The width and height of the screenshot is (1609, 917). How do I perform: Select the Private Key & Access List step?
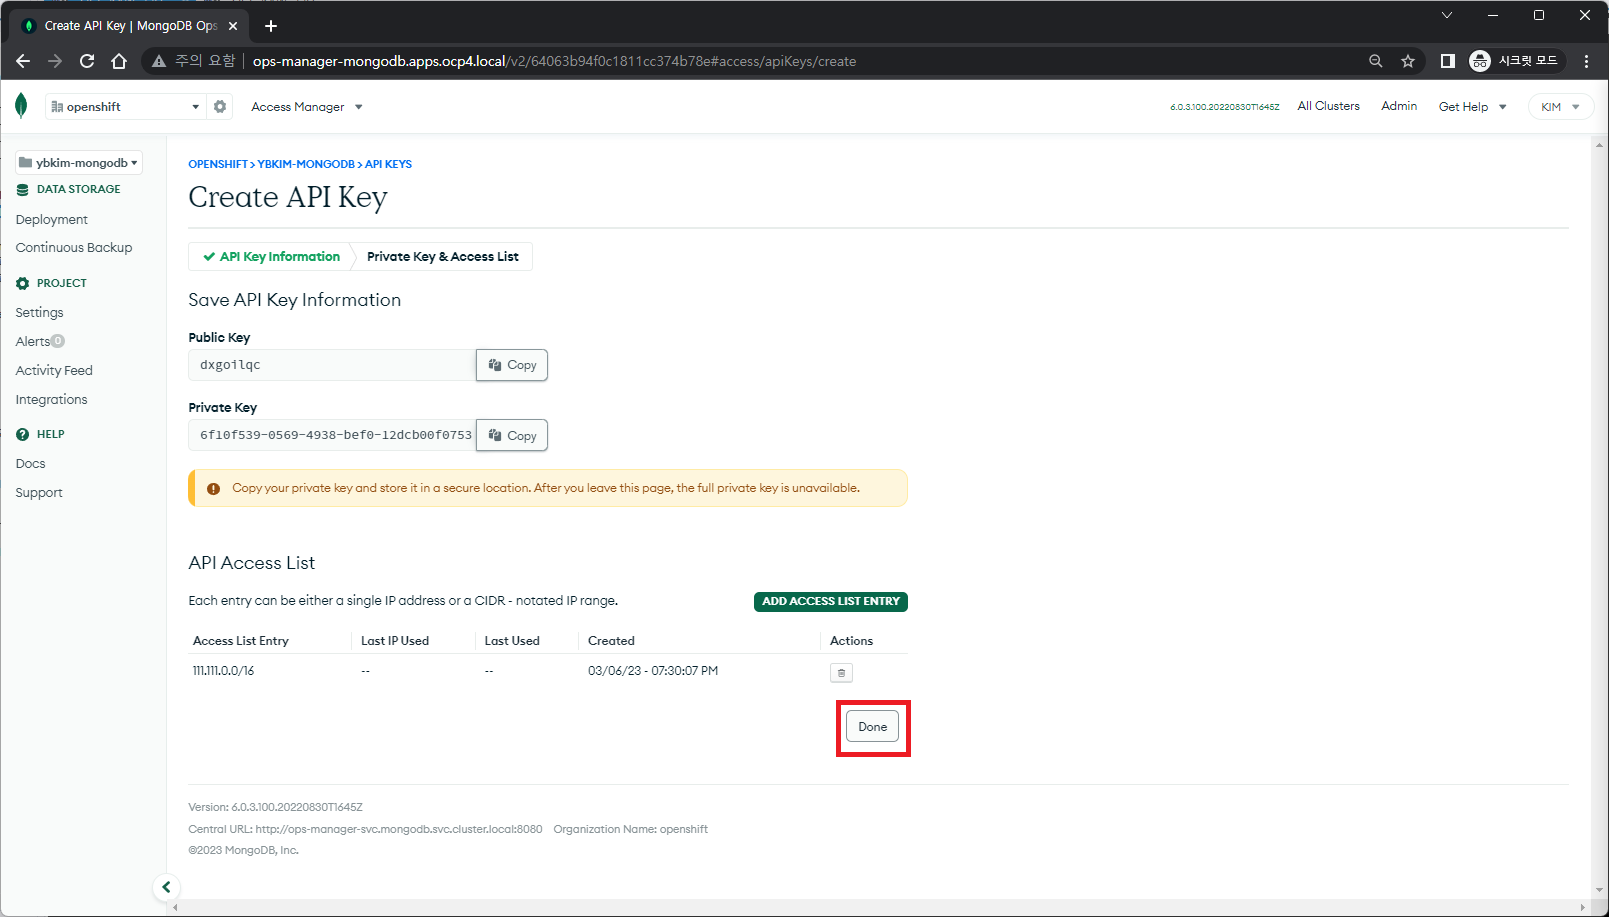pos(442,257)
